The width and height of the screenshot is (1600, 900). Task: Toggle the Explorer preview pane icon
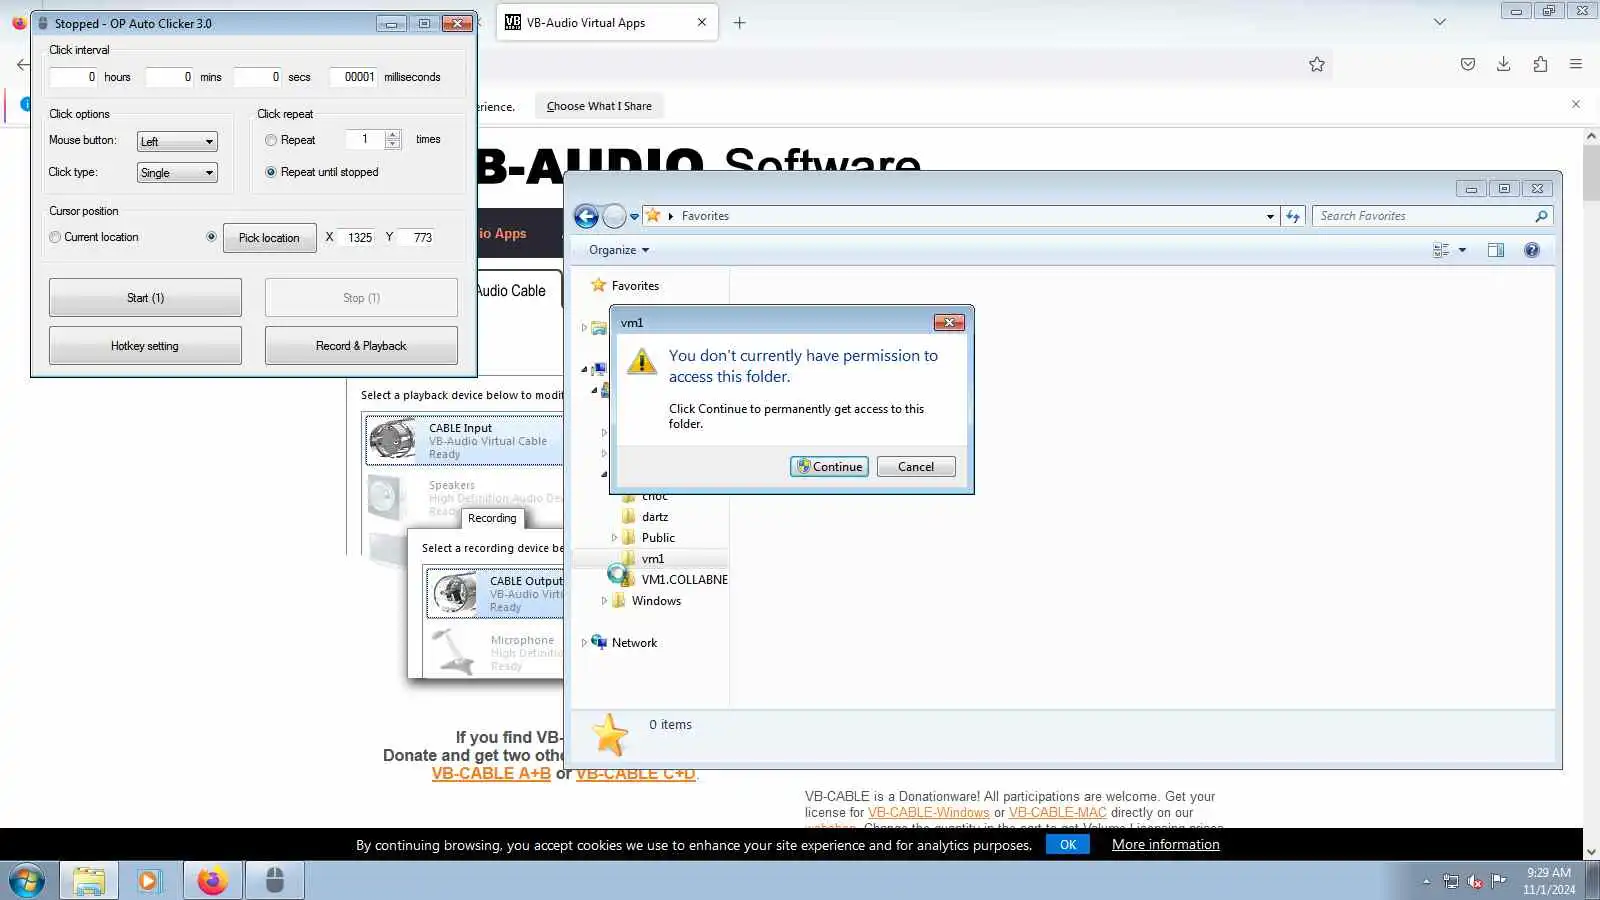[1496, 250]
